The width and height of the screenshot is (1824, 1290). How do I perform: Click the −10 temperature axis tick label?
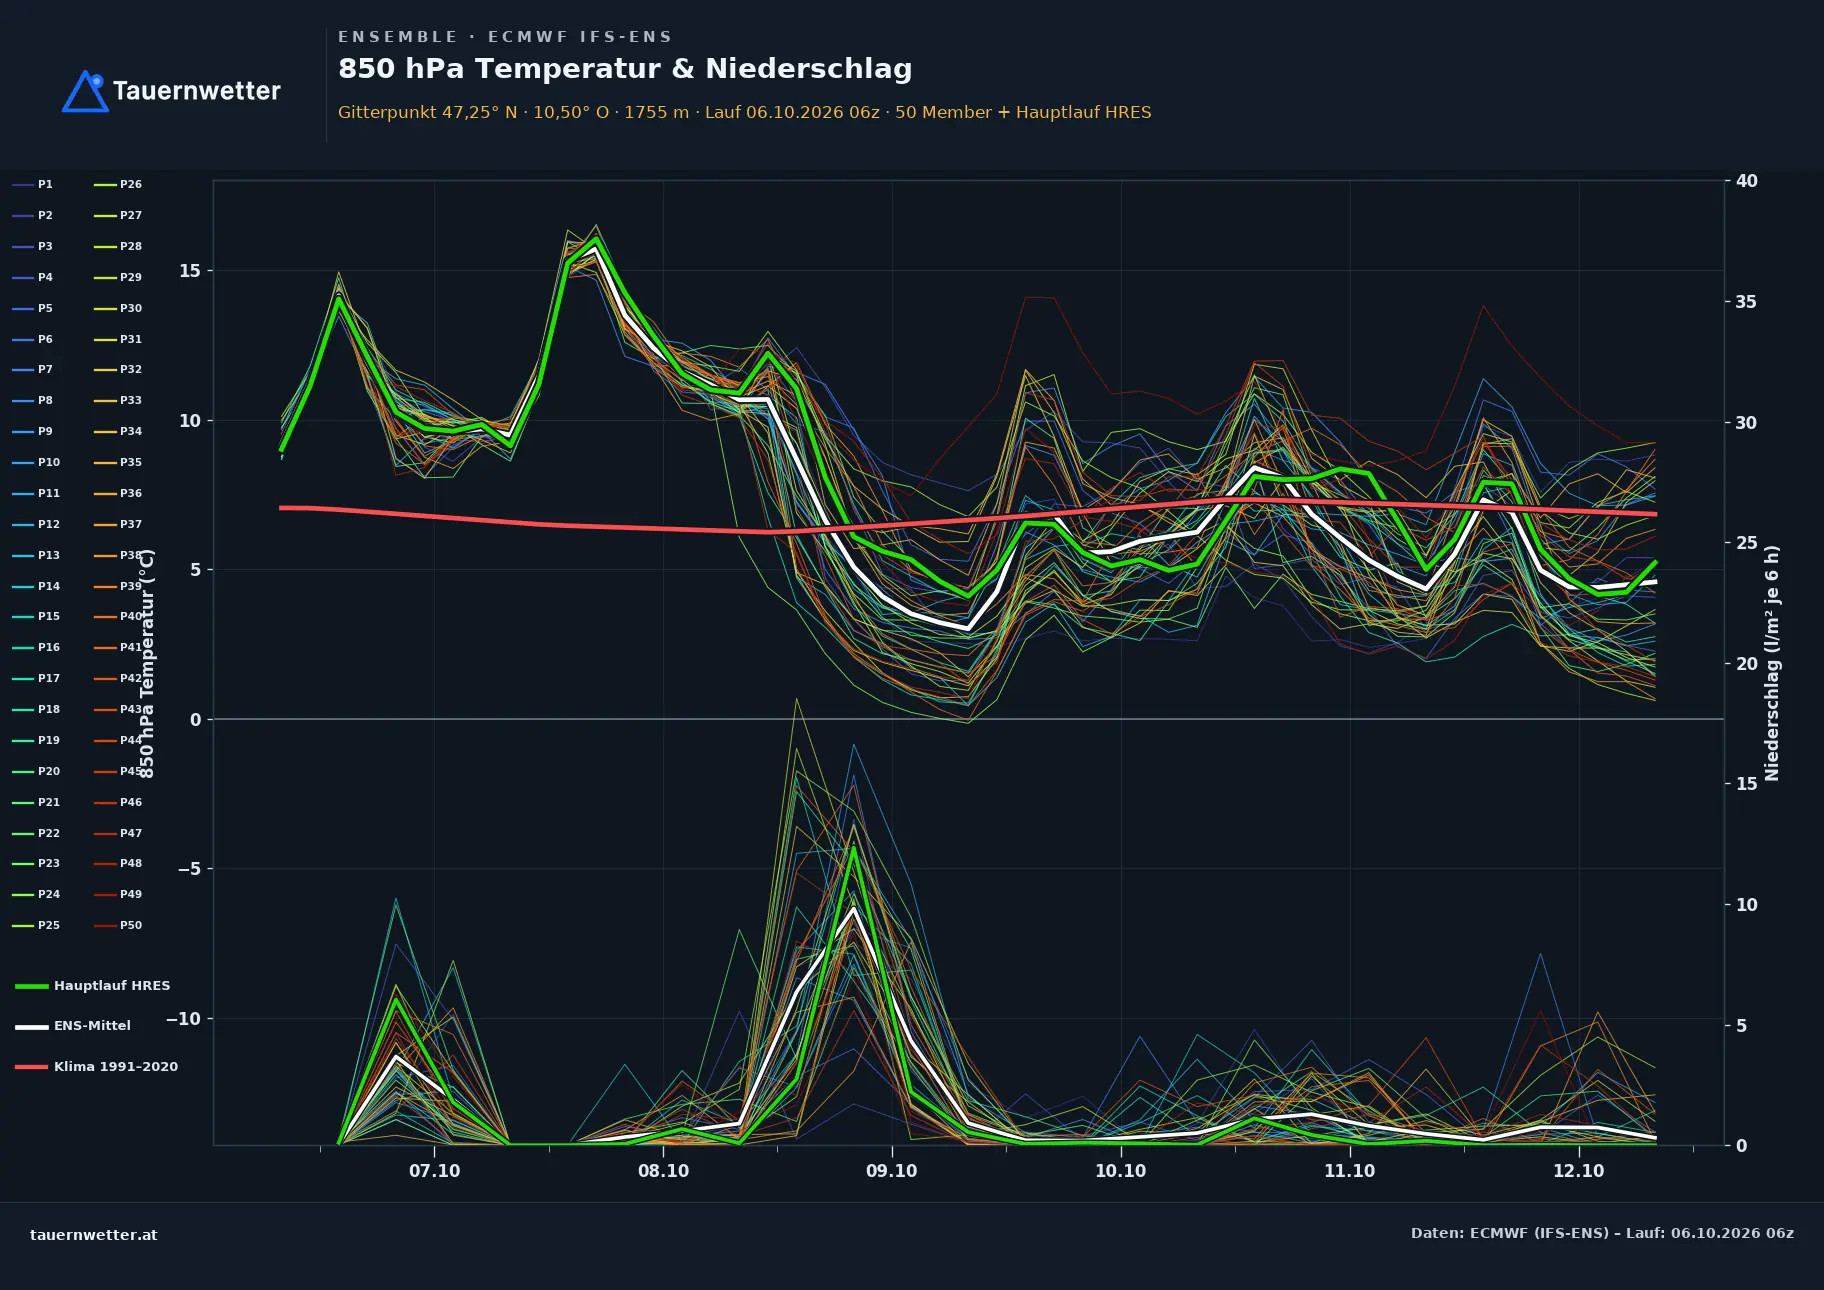click(183, 1019)
